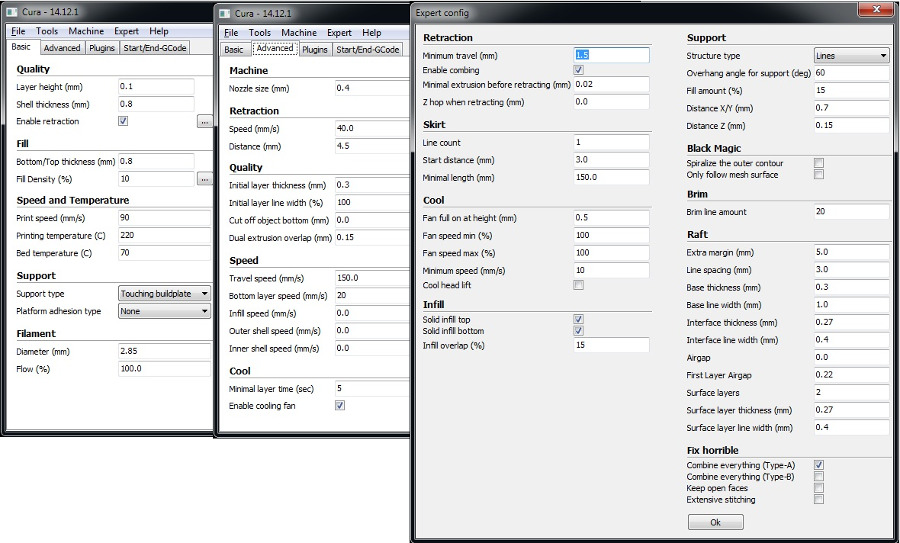This screenshot has width=900, height=543.
Task: Switch to Plugins tab in Basic window
Action: (102, 48)
